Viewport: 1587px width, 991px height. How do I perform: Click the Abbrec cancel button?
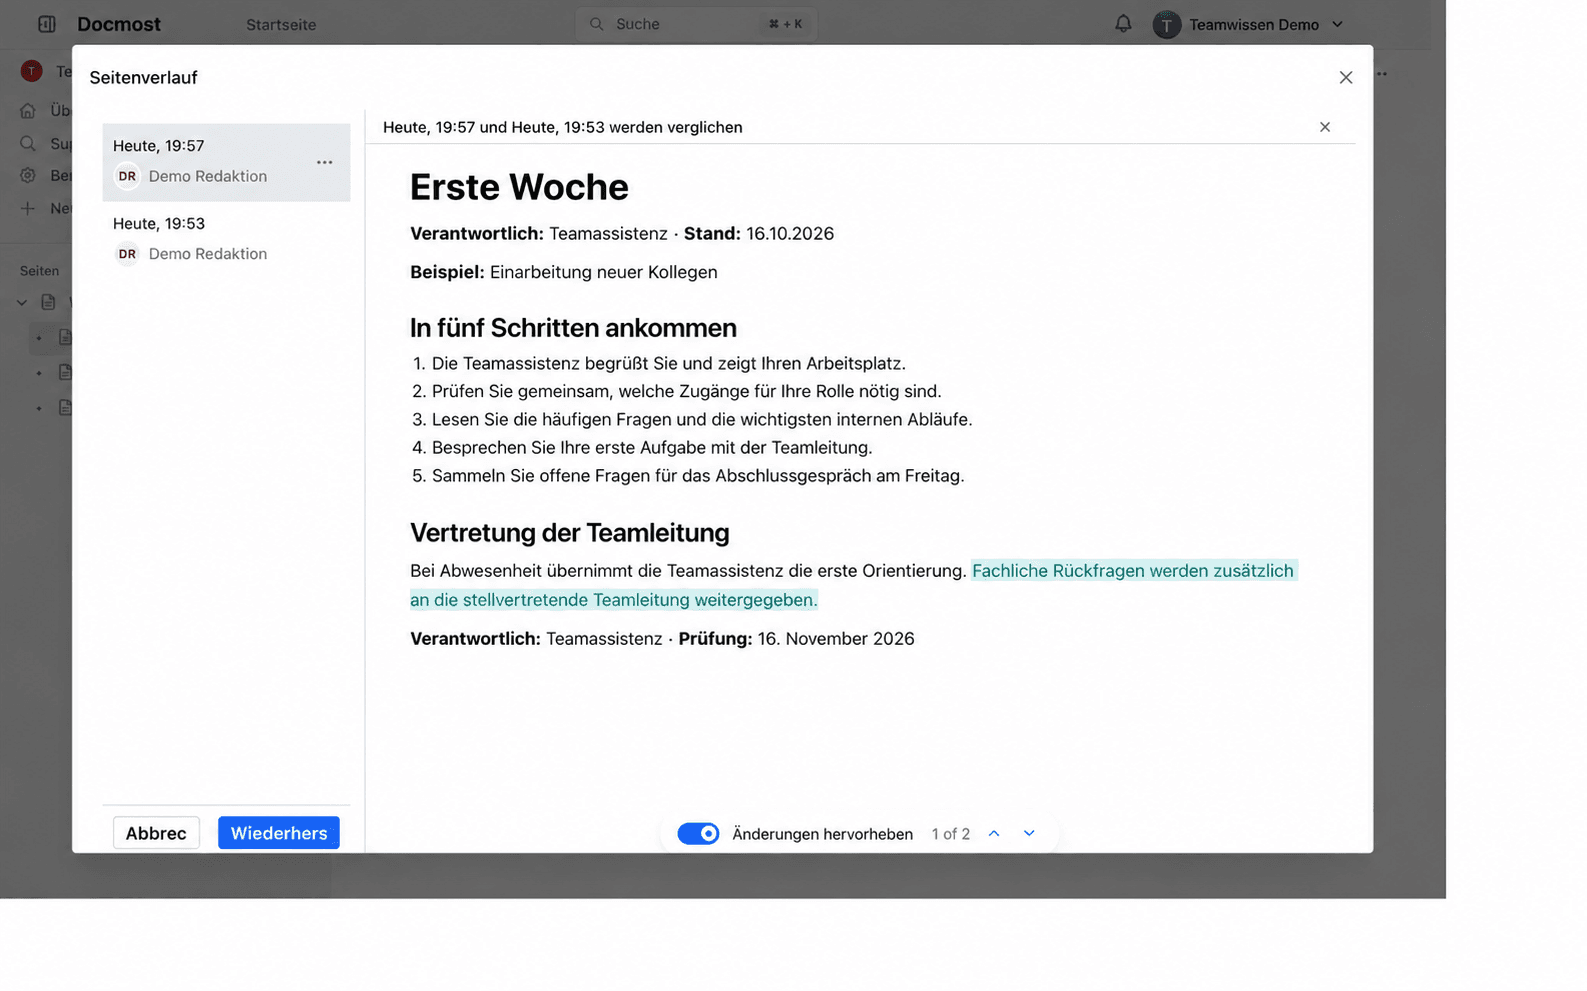pyautogui.click(x=156, y=833)
